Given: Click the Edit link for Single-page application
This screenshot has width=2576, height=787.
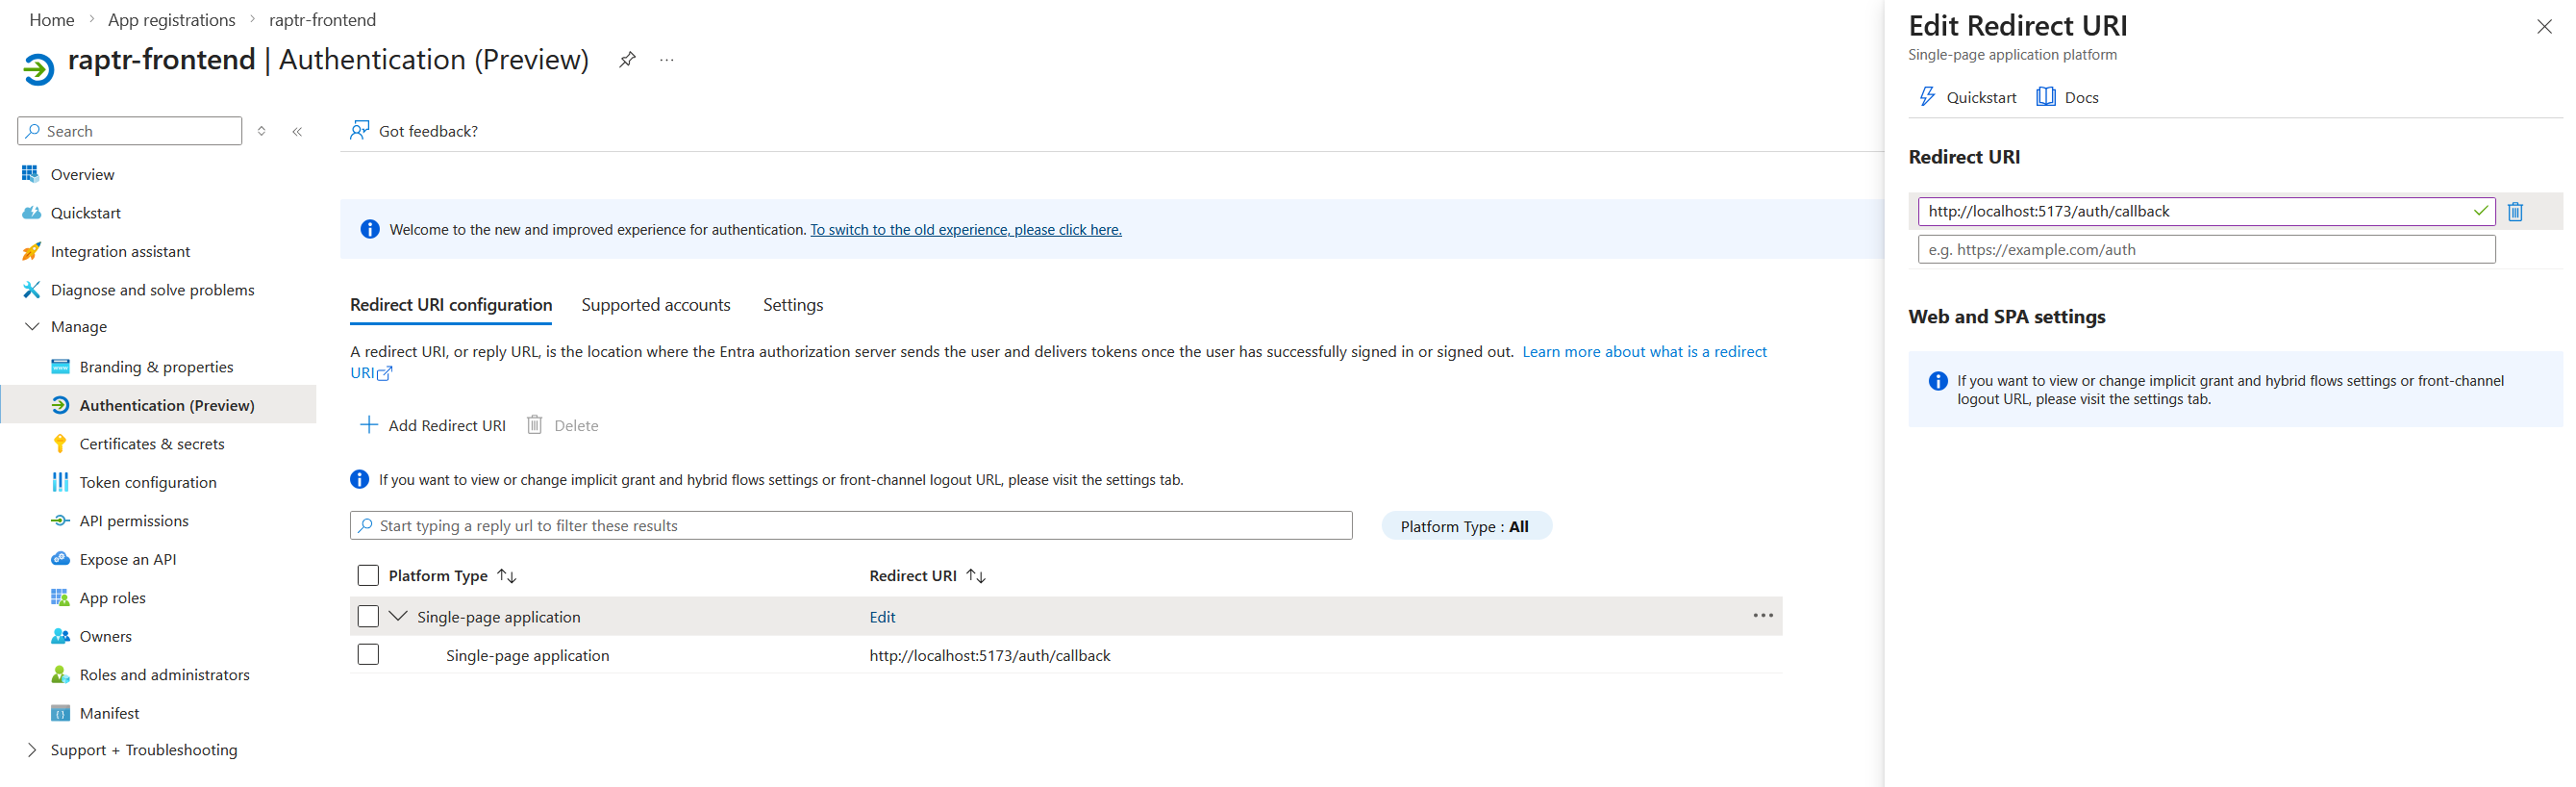Looking at the screenshot, I should 882,617.
